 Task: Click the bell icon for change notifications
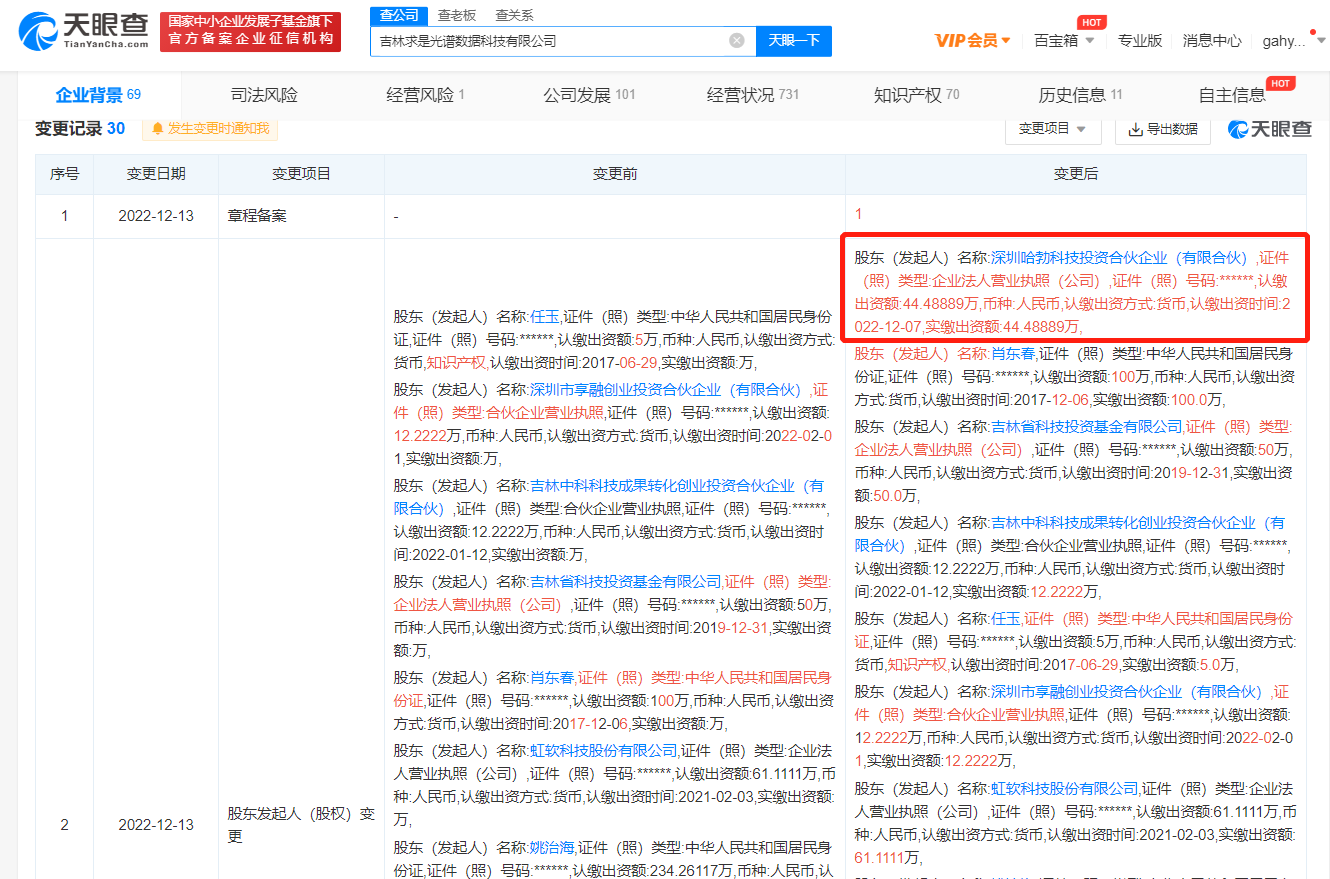[158, 129]
